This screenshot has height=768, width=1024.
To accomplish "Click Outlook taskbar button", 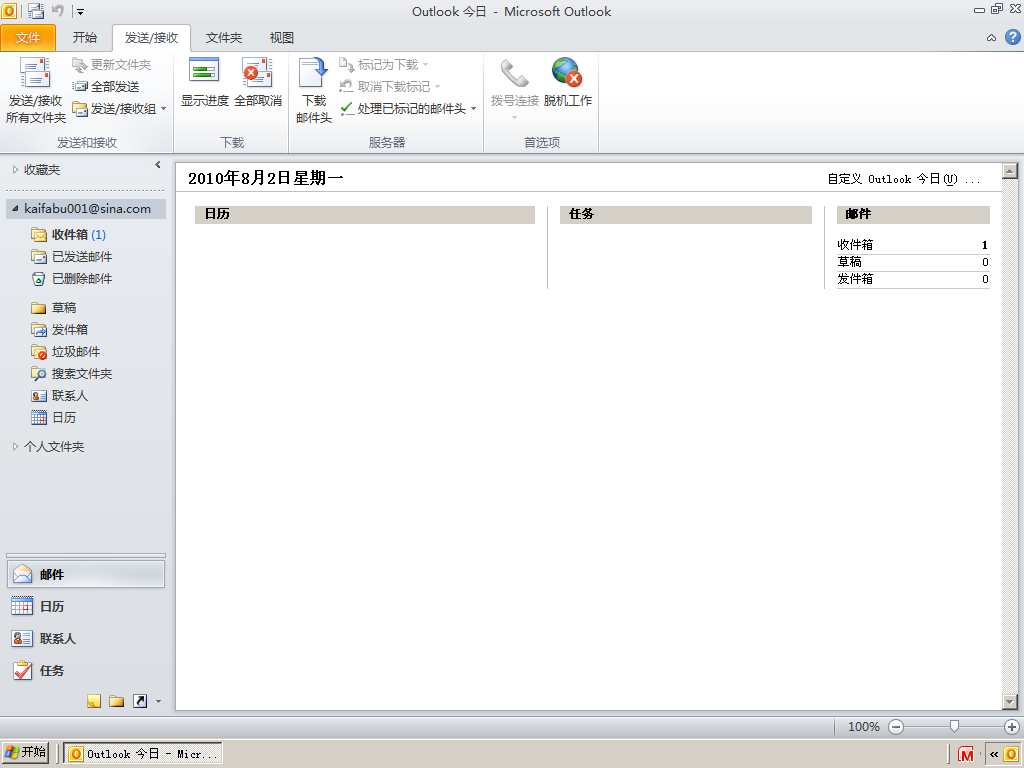I will 143,754.
